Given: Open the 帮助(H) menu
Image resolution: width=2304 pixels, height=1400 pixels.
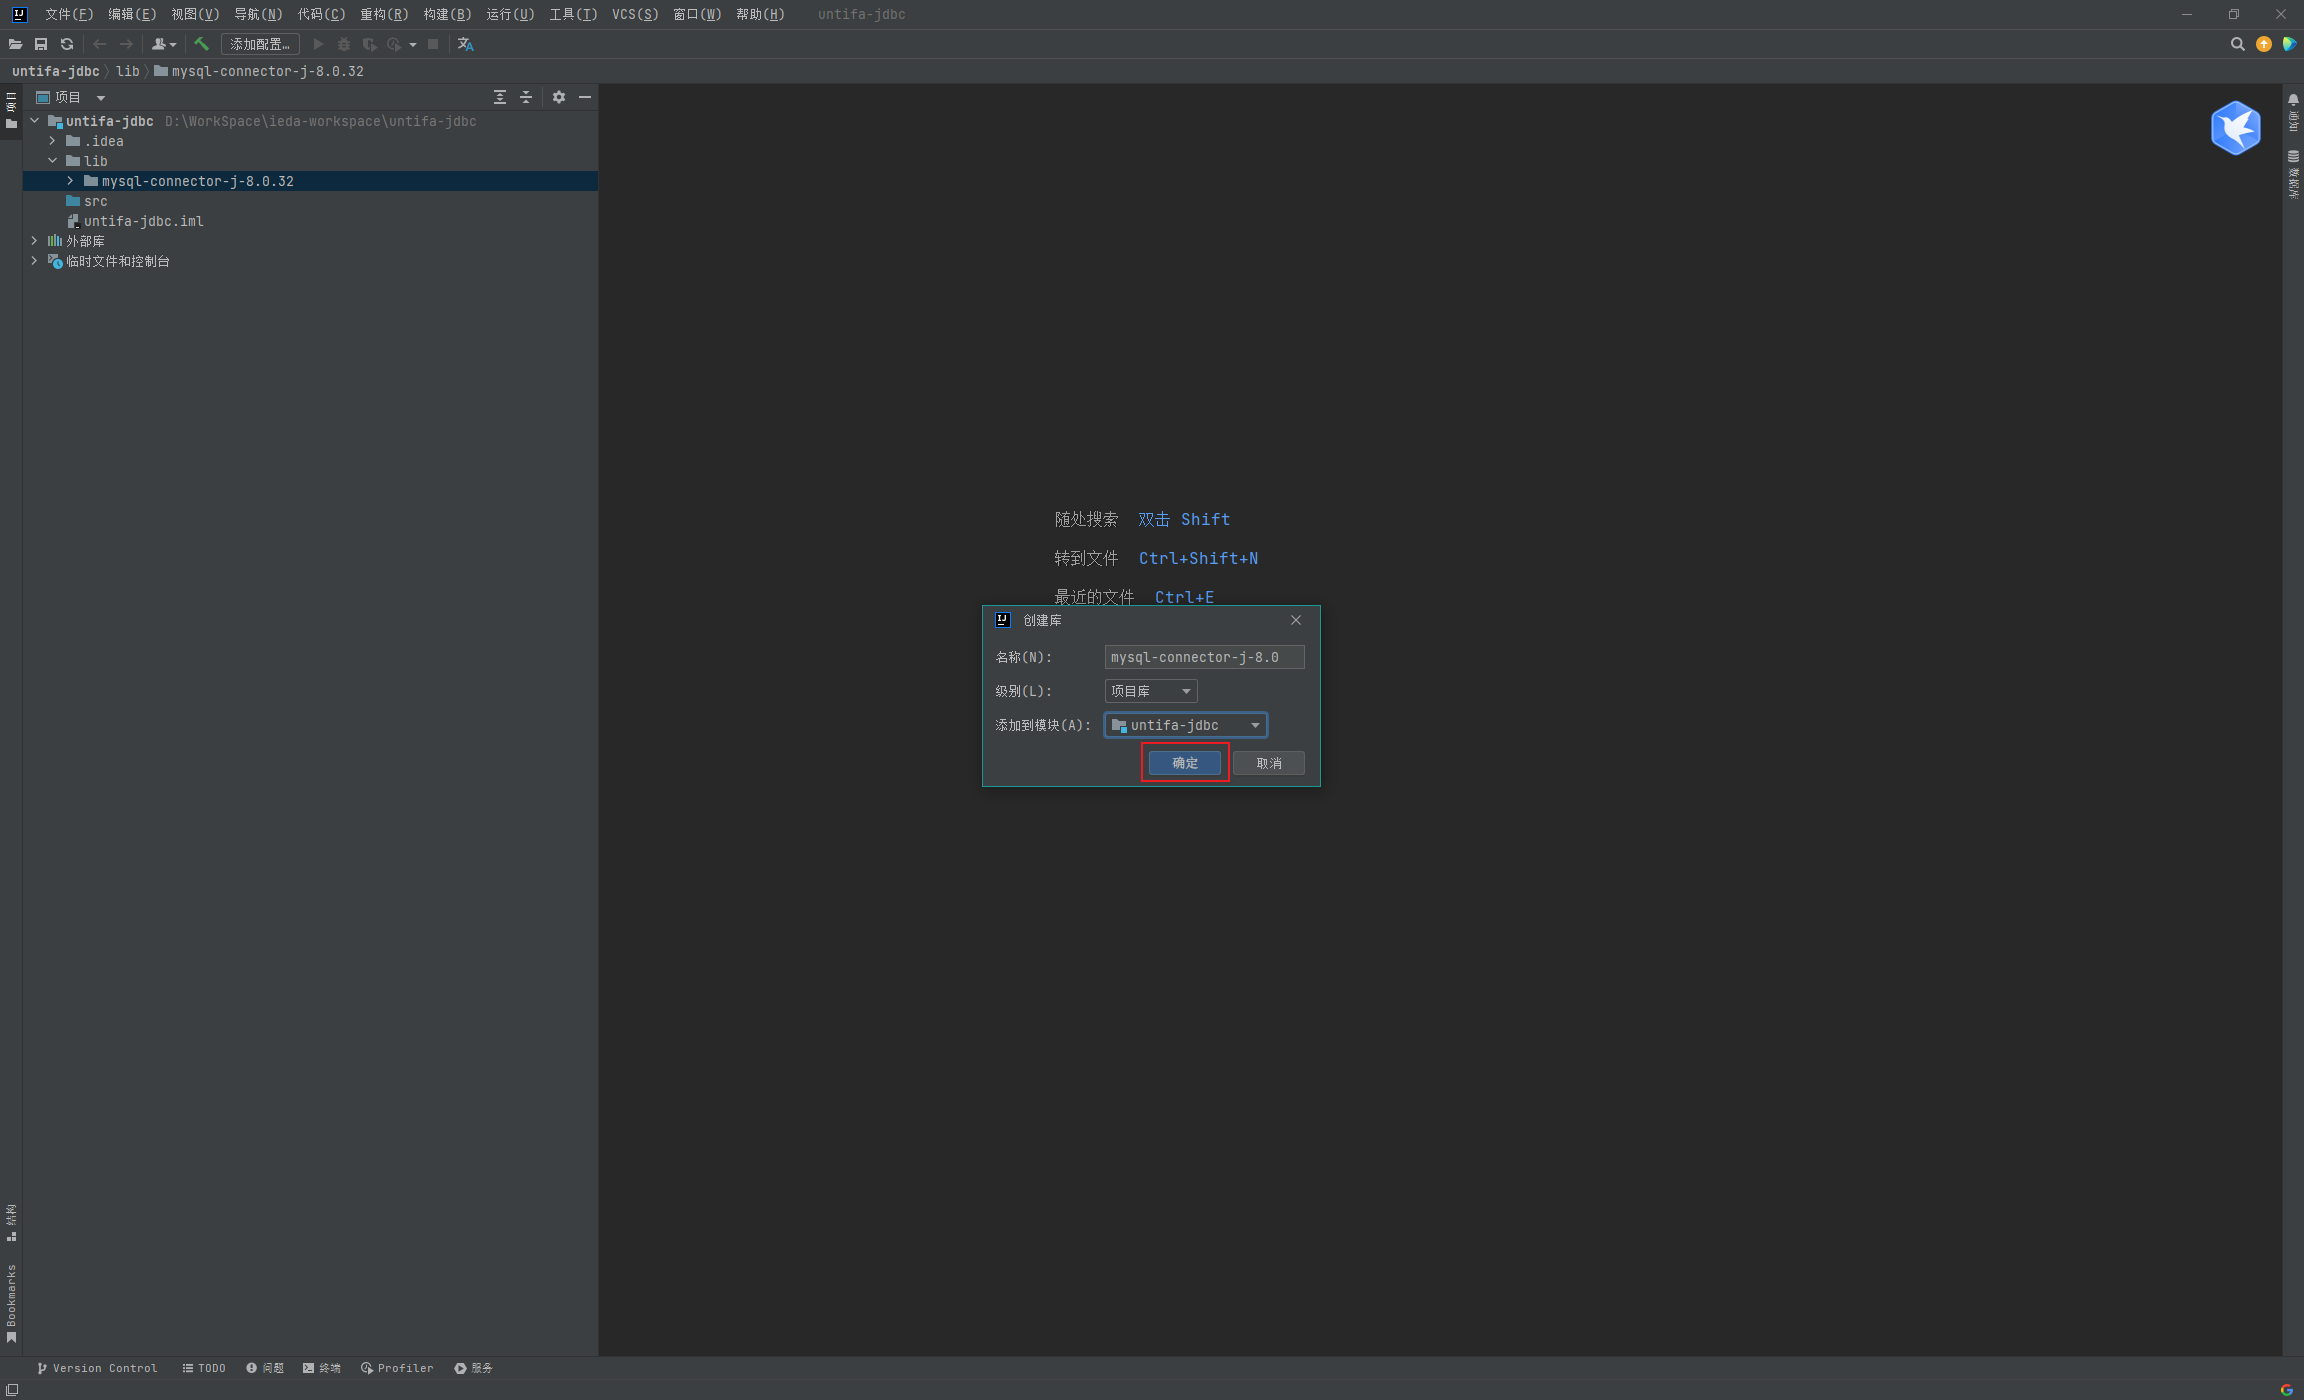Looking at the screenshot, I should coord(760,14).
